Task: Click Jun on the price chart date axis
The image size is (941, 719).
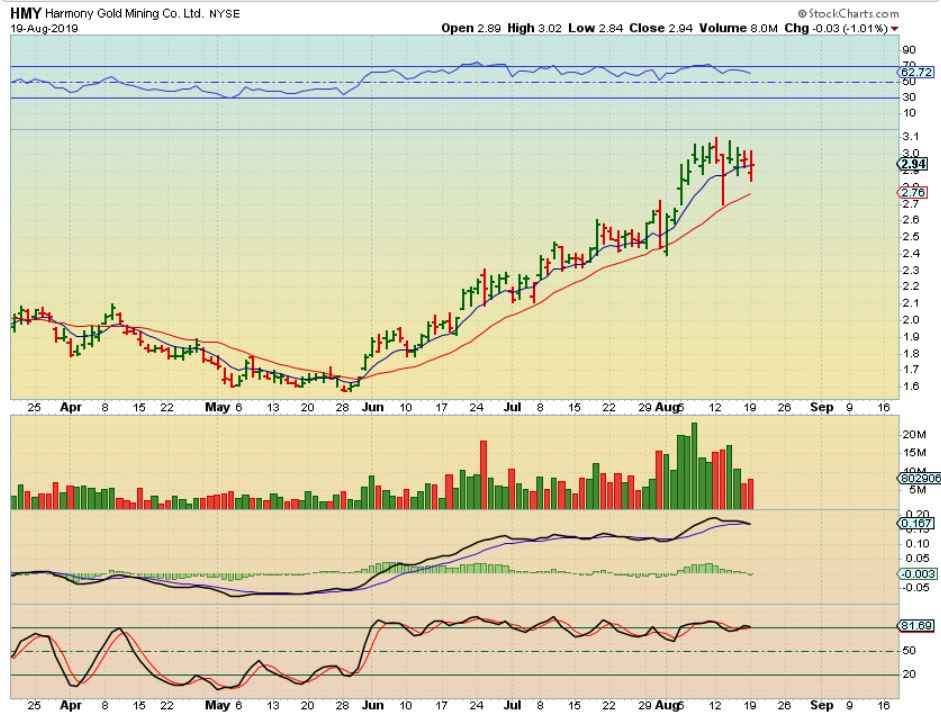Action: [x=372, y=407]
